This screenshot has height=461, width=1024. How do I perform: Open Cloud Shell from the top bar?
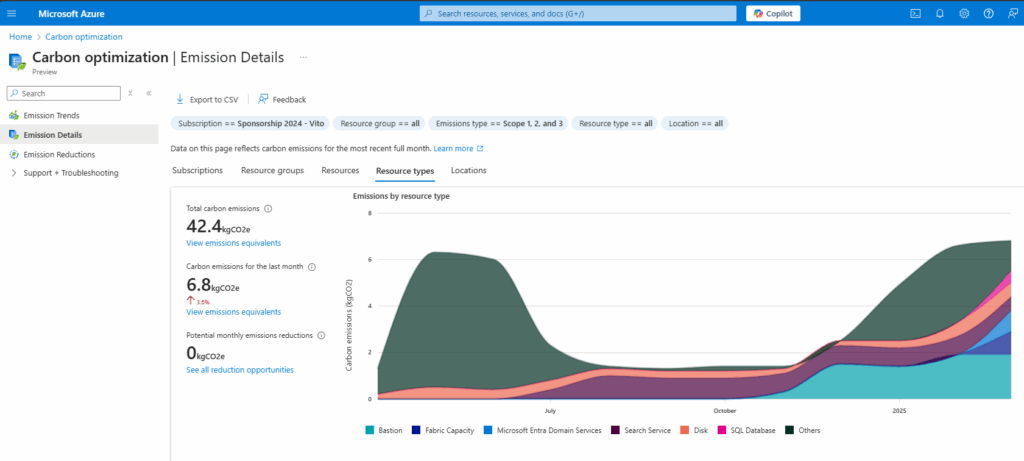click(x=916, y=13)
